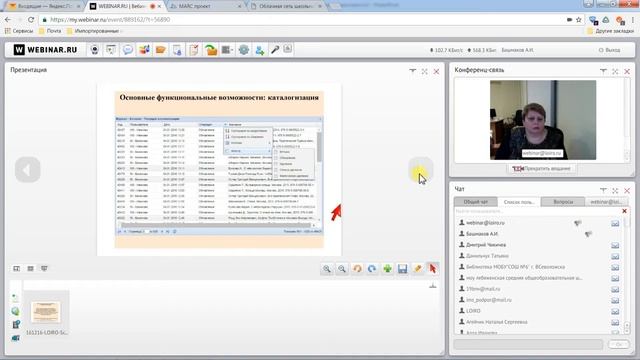Open the checklist poll toolbar icon
640x360 pixels.
(x=194, y=50)
